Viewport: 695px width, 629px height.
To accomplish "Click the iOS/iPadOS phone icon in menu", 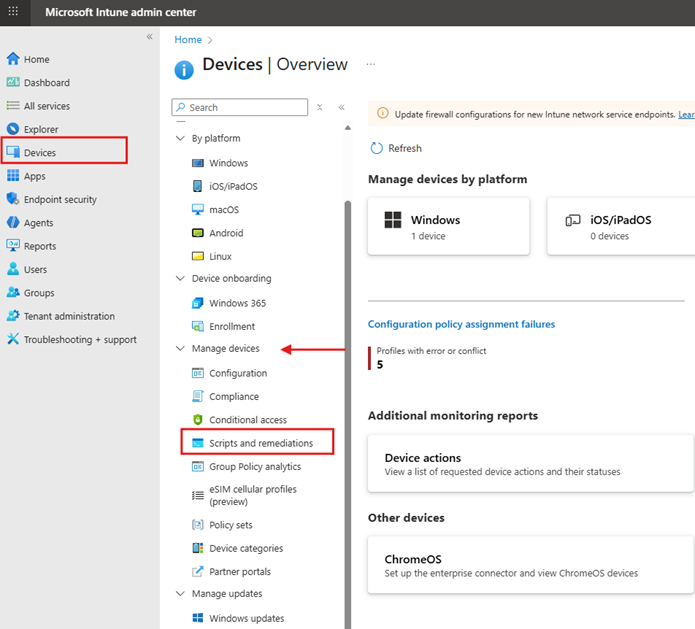I will click(198, 186).
